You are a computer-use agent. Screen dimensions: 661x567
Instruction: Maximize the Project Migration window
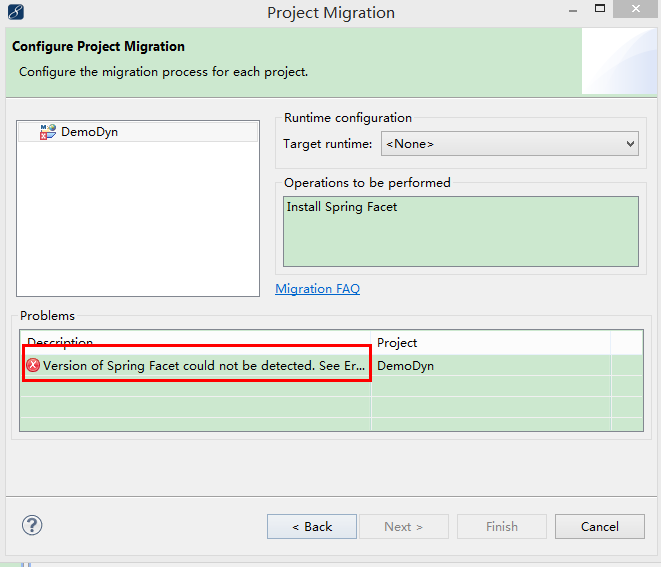click(x=600, y=8)
